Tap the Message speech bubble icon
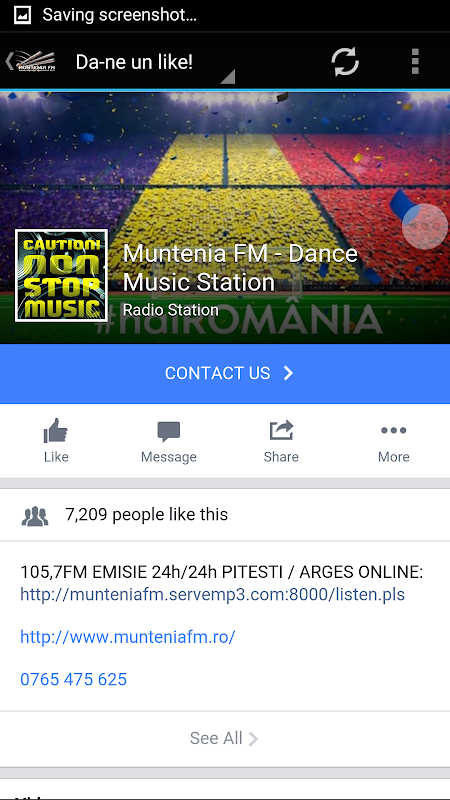Image resolution: width=450 pixels, height=800 pixels. point(168,432)
